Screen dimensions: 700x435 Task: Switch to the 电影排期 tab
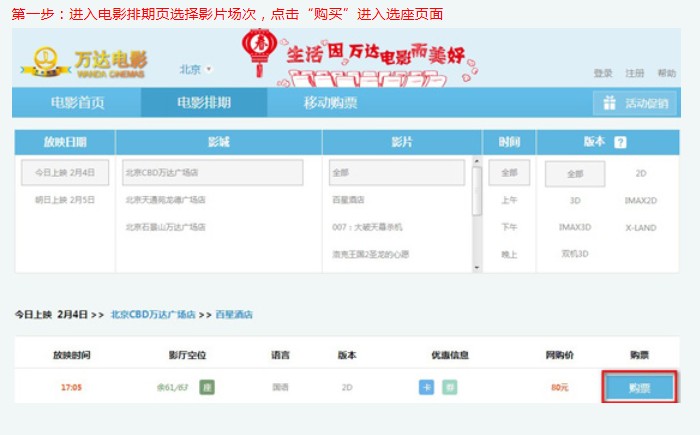coord(204,103)
